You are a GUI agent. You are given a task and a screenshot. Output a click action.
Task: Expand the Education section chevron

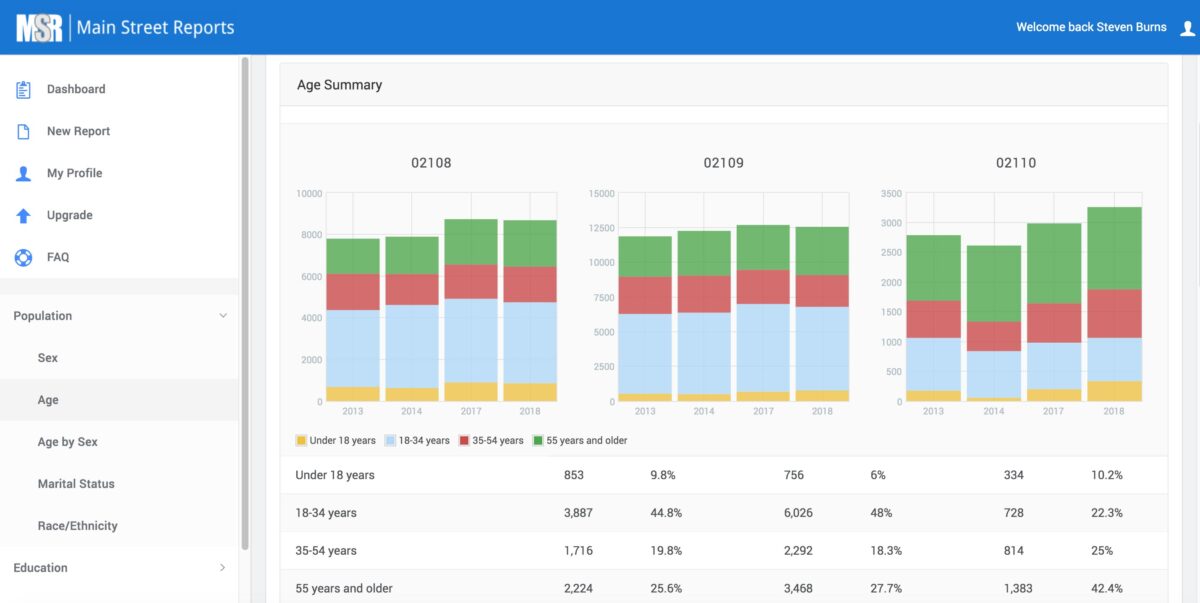[223, 568]
